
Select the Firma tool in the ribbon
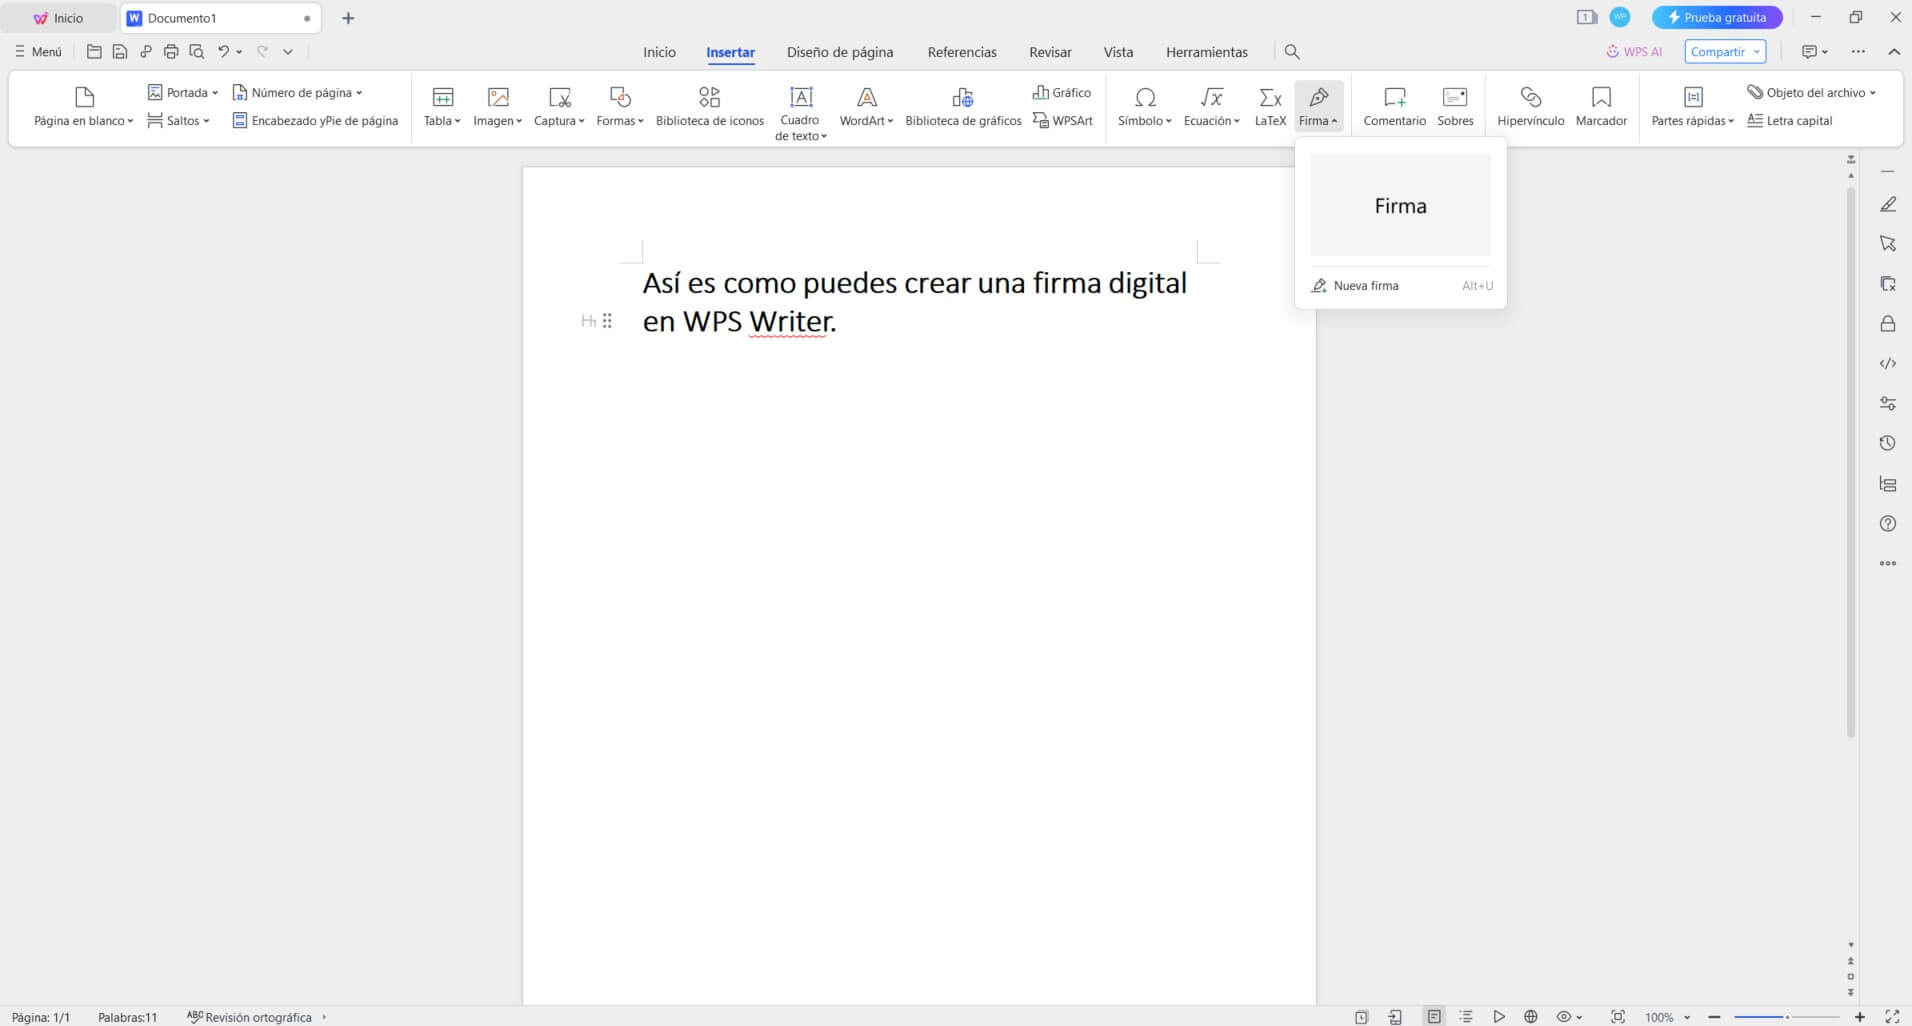(x=1319, y=106)
